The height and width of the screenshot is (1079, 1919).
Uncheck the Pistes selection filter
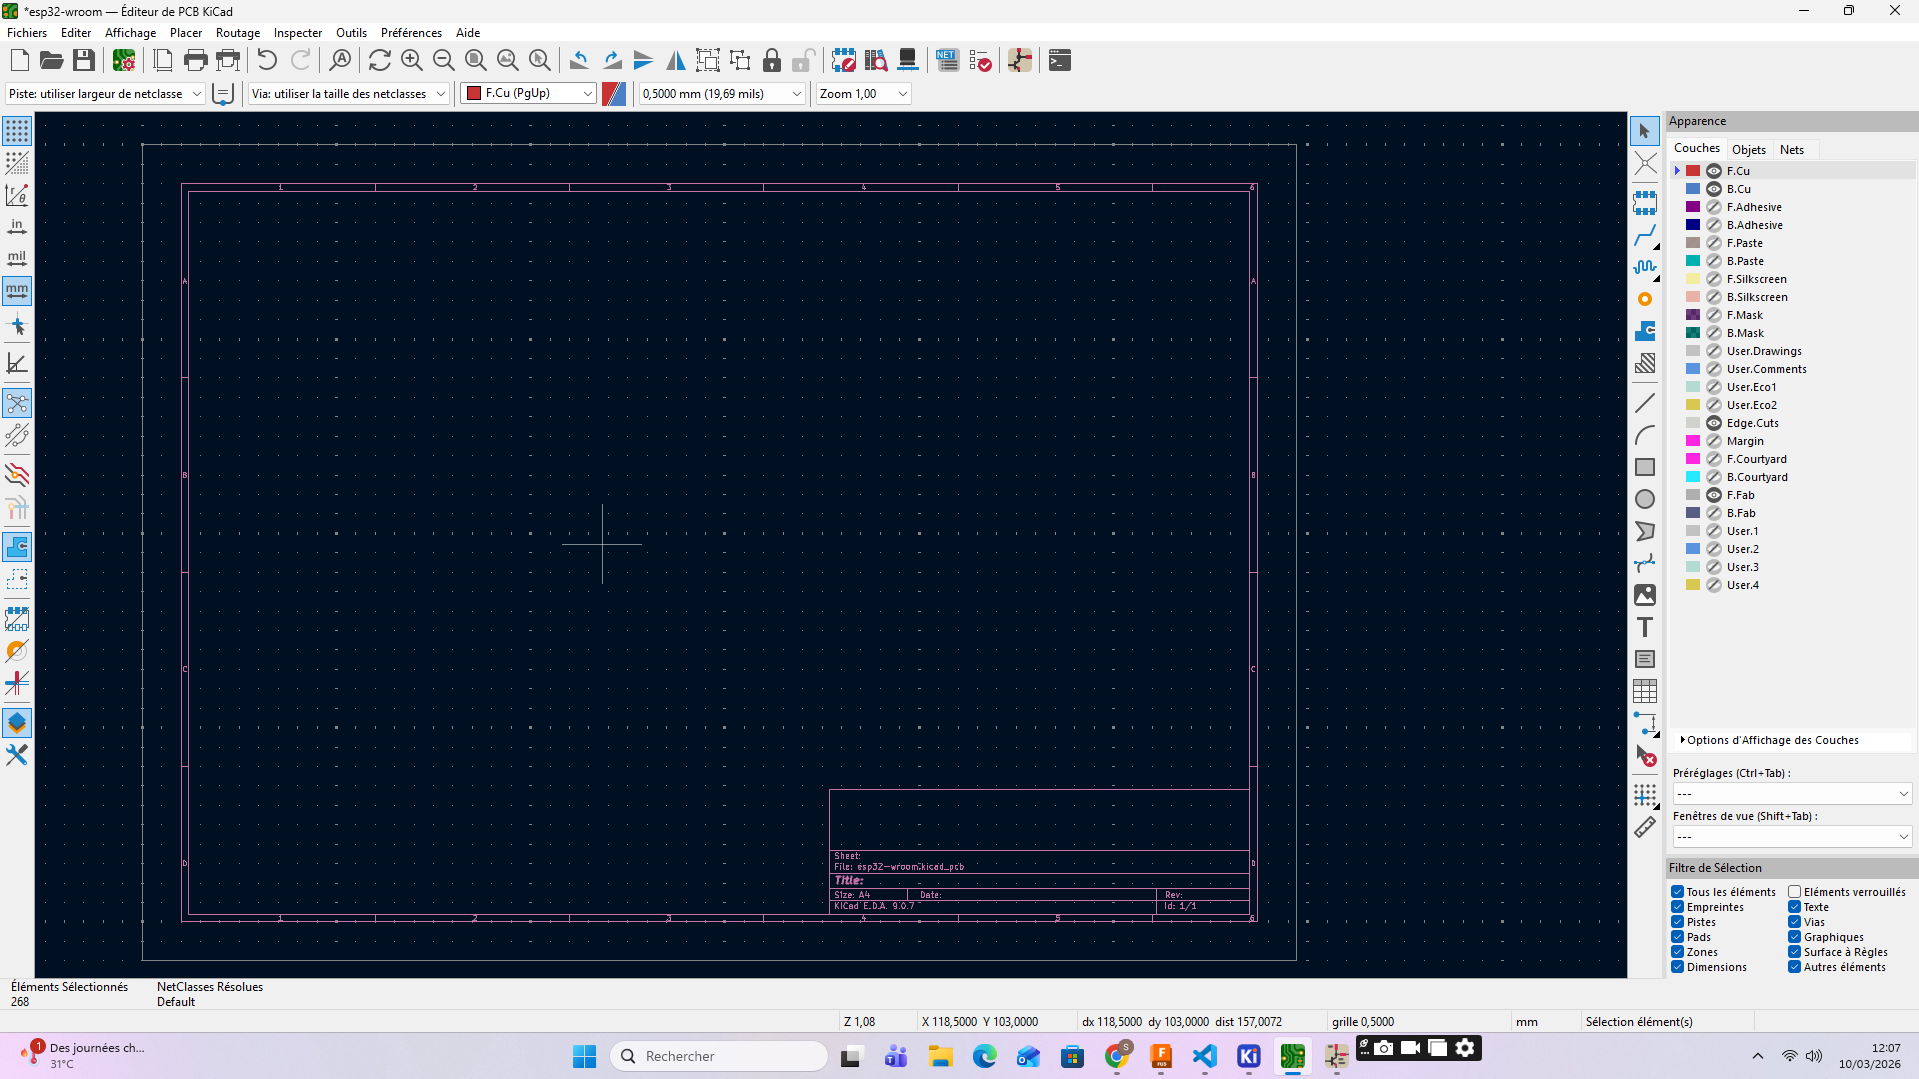1678,922
